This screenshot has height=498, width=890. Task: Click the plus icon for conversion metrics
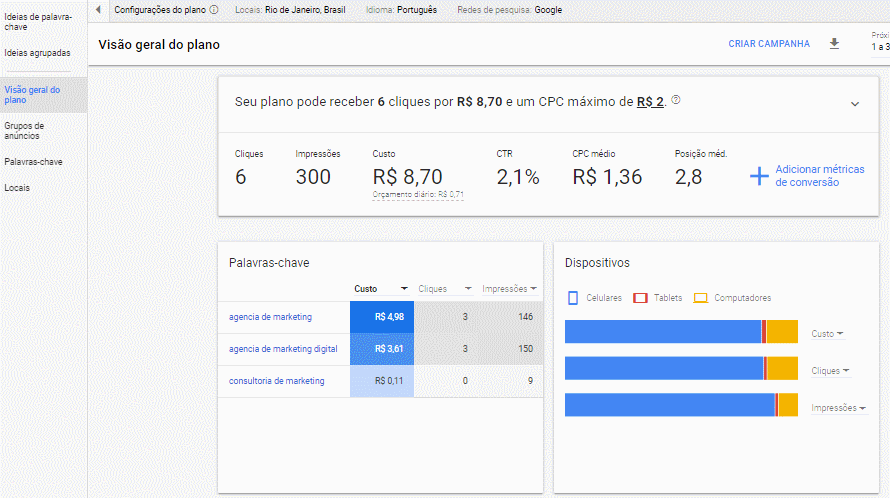(x=759, y=176)
